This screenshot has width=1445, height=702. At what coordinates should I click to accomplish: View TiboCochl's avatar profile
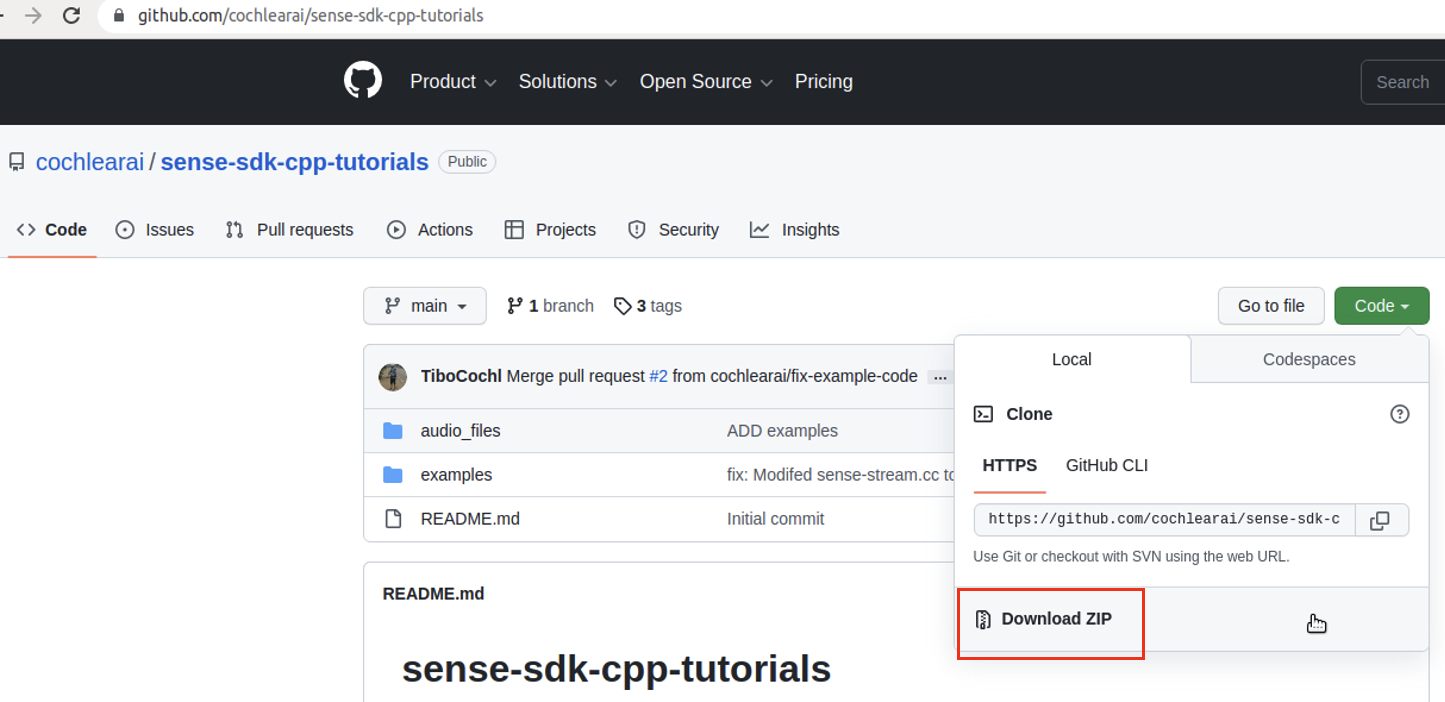[393, 377]
